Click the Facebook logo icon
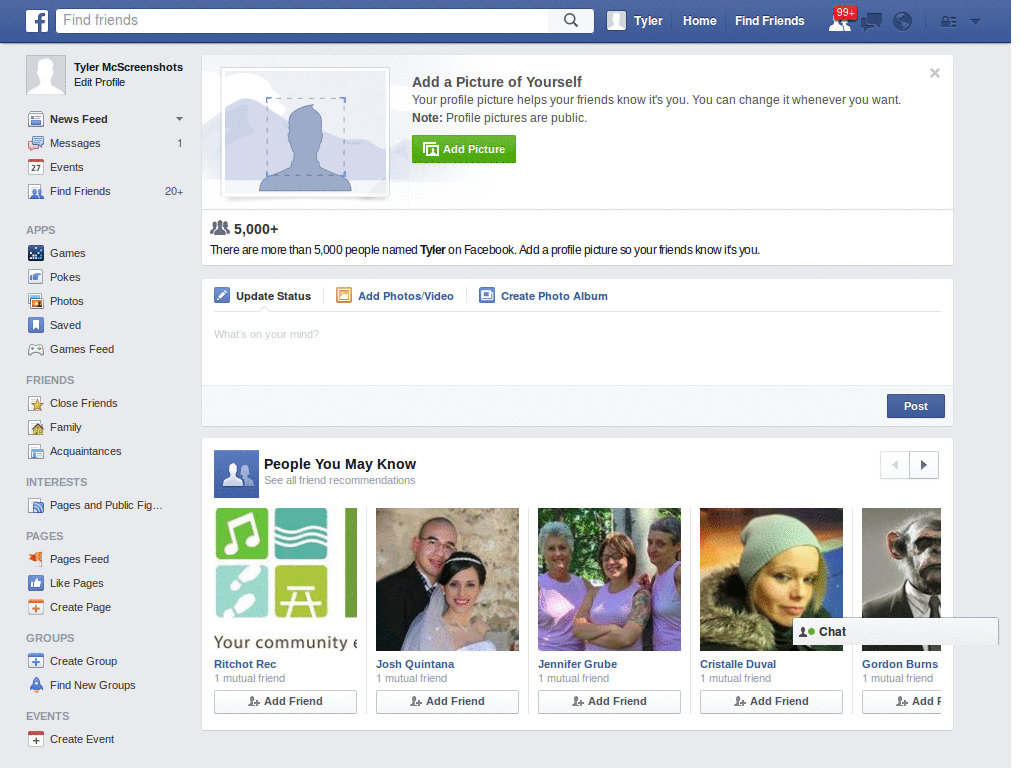The width and height of the screenshot is (1024, 768). [x=37, y=21]
